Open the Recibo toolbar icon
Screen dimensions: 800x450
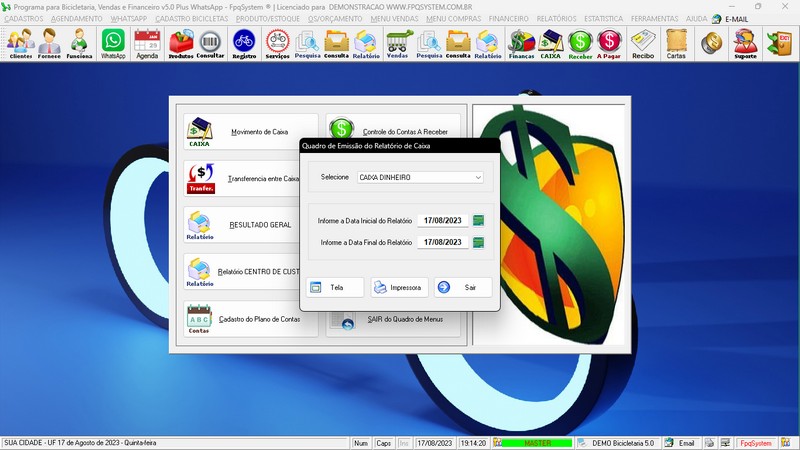pyautogui.click(x=643, y=43)
